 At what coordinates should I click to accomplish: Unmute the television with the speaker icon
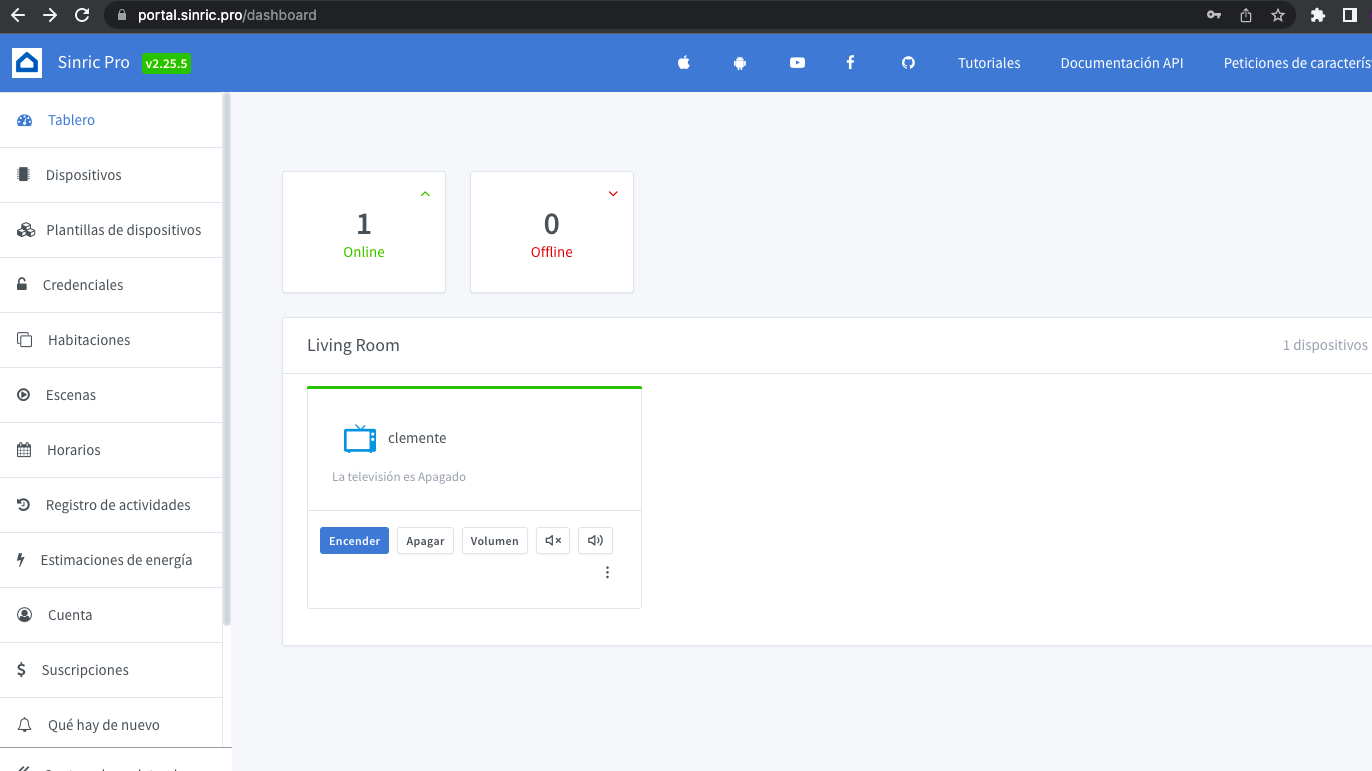click(x=595, y=541)
